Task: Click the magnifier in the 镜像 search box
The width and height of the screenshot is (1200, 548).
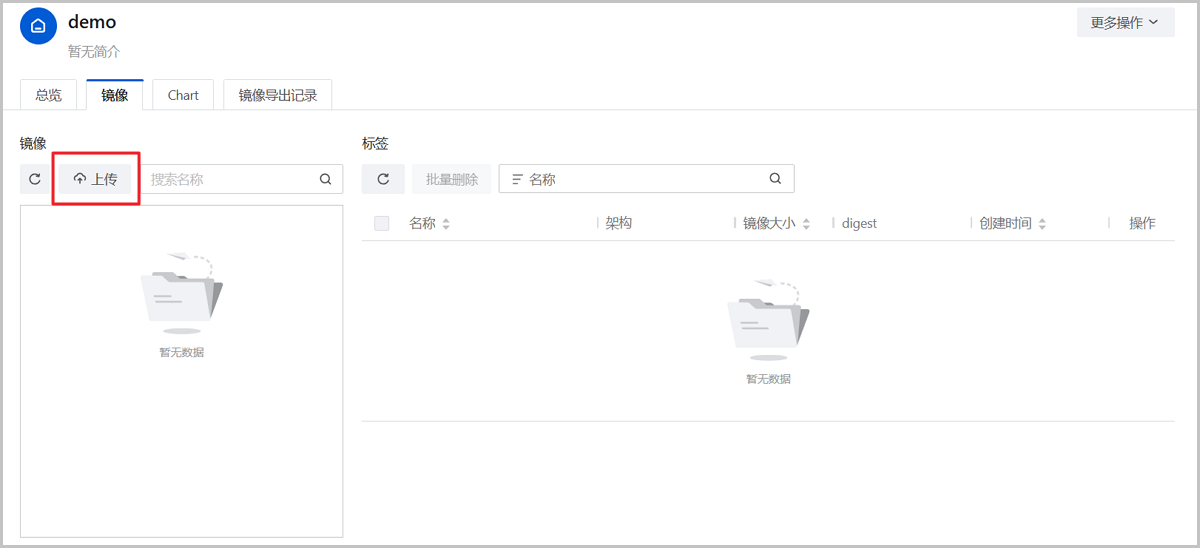Action: 325,179
